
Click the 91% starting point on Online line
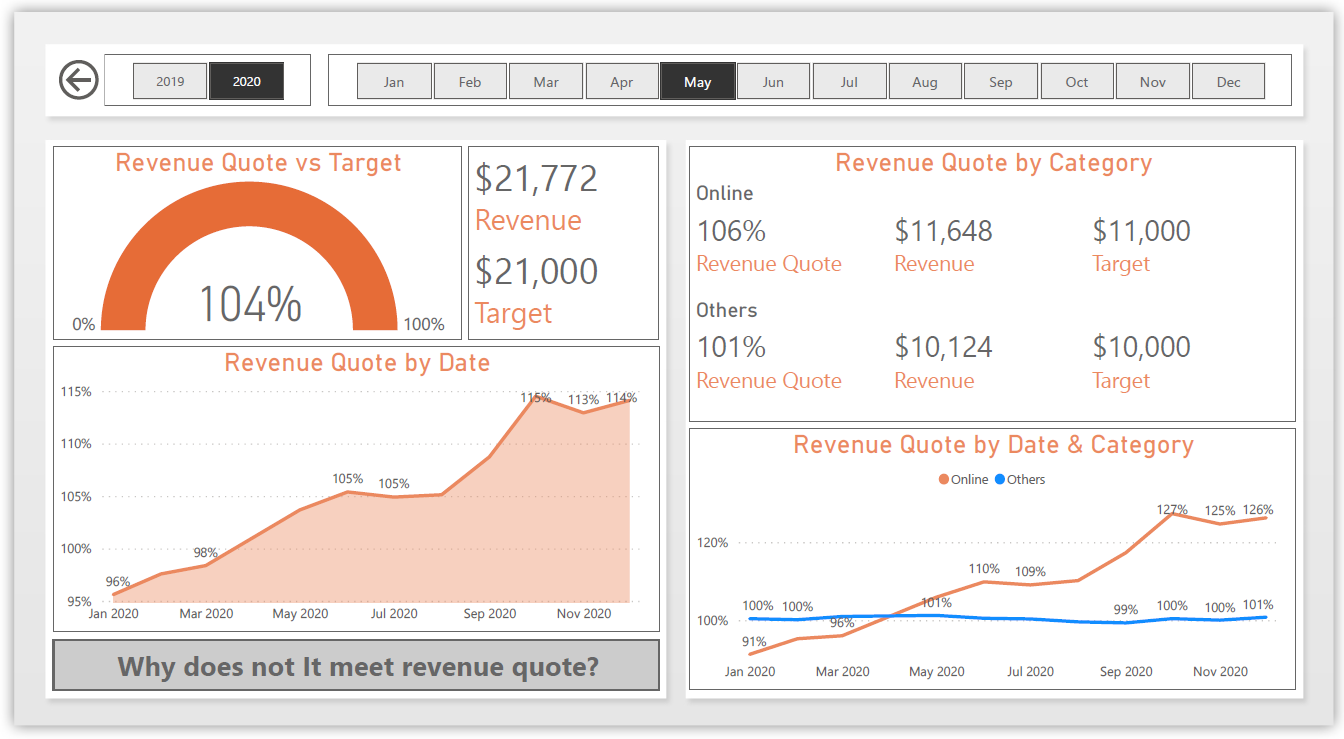[749, 651]
